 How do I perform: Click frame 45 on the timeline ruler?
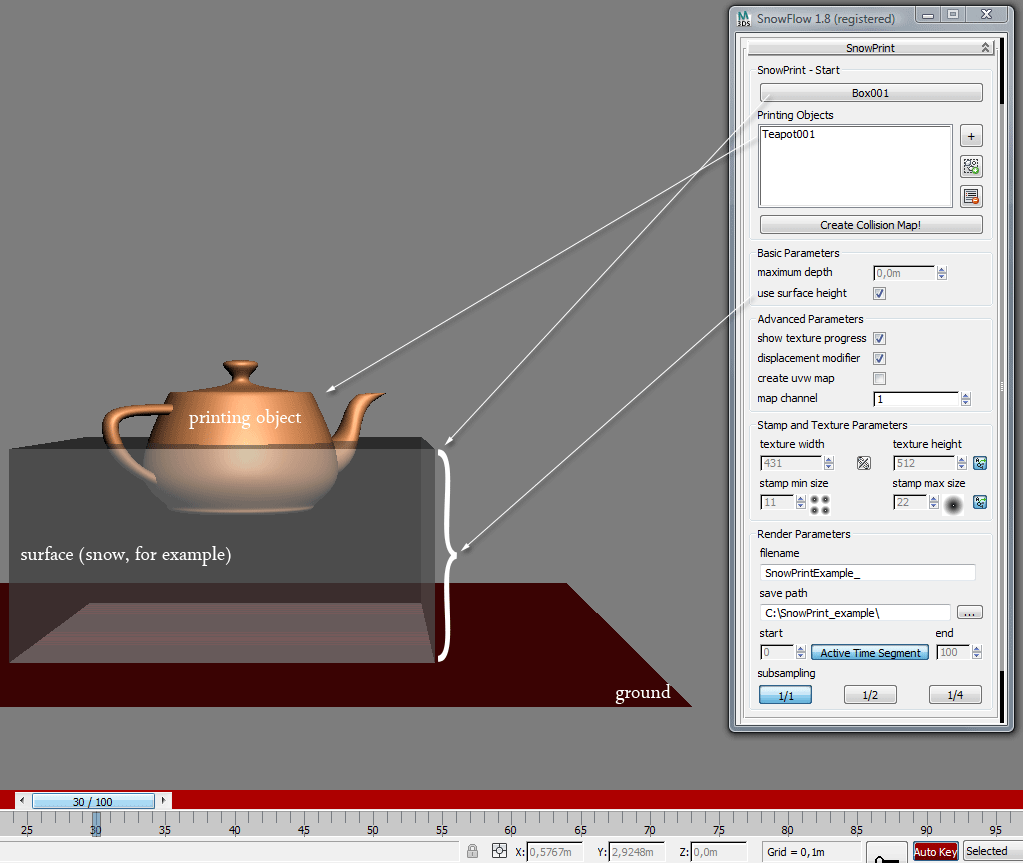[303, 830]
